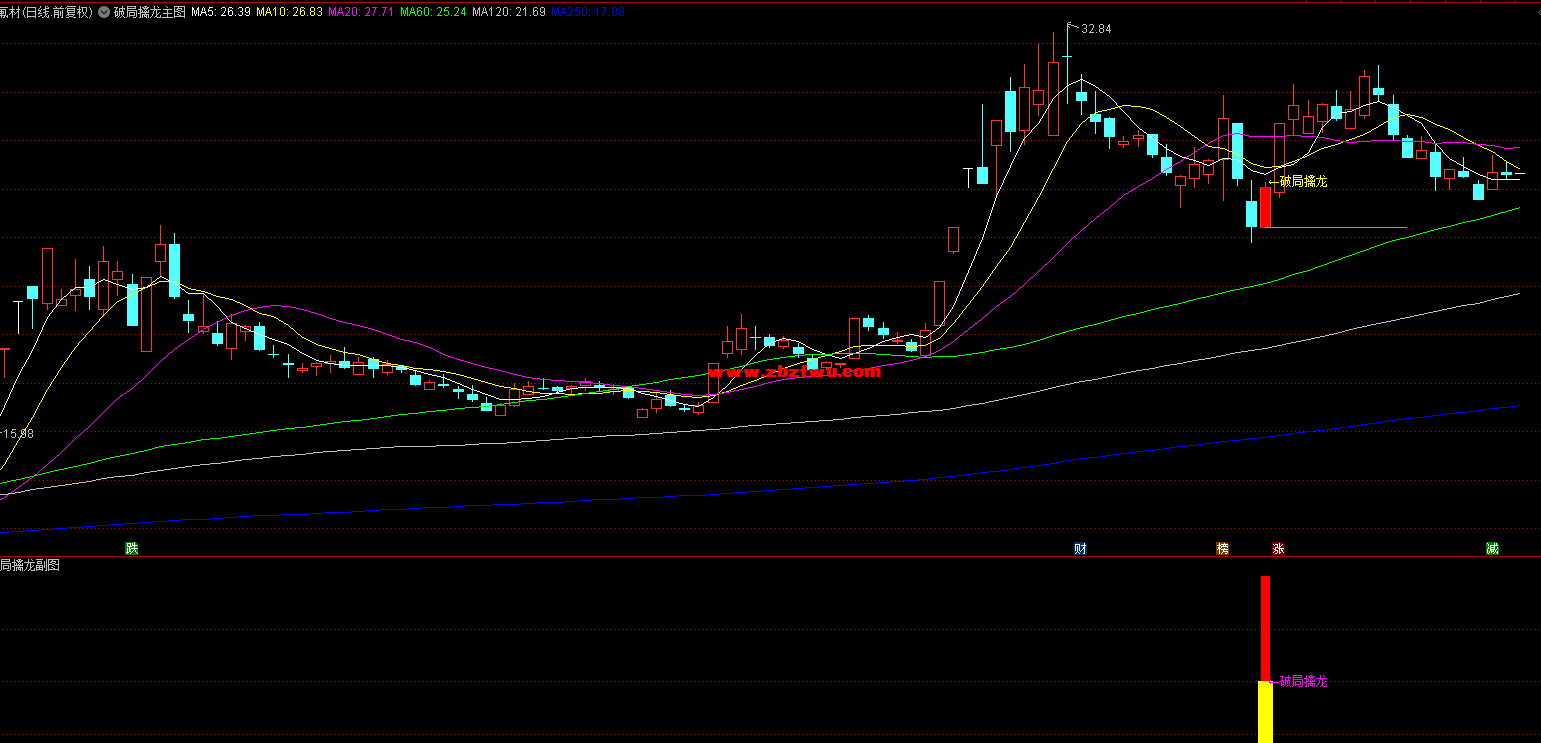Click the red signal bar in sub-chart
This screenshot has width=1541, height=743.
click(1265, 627)
